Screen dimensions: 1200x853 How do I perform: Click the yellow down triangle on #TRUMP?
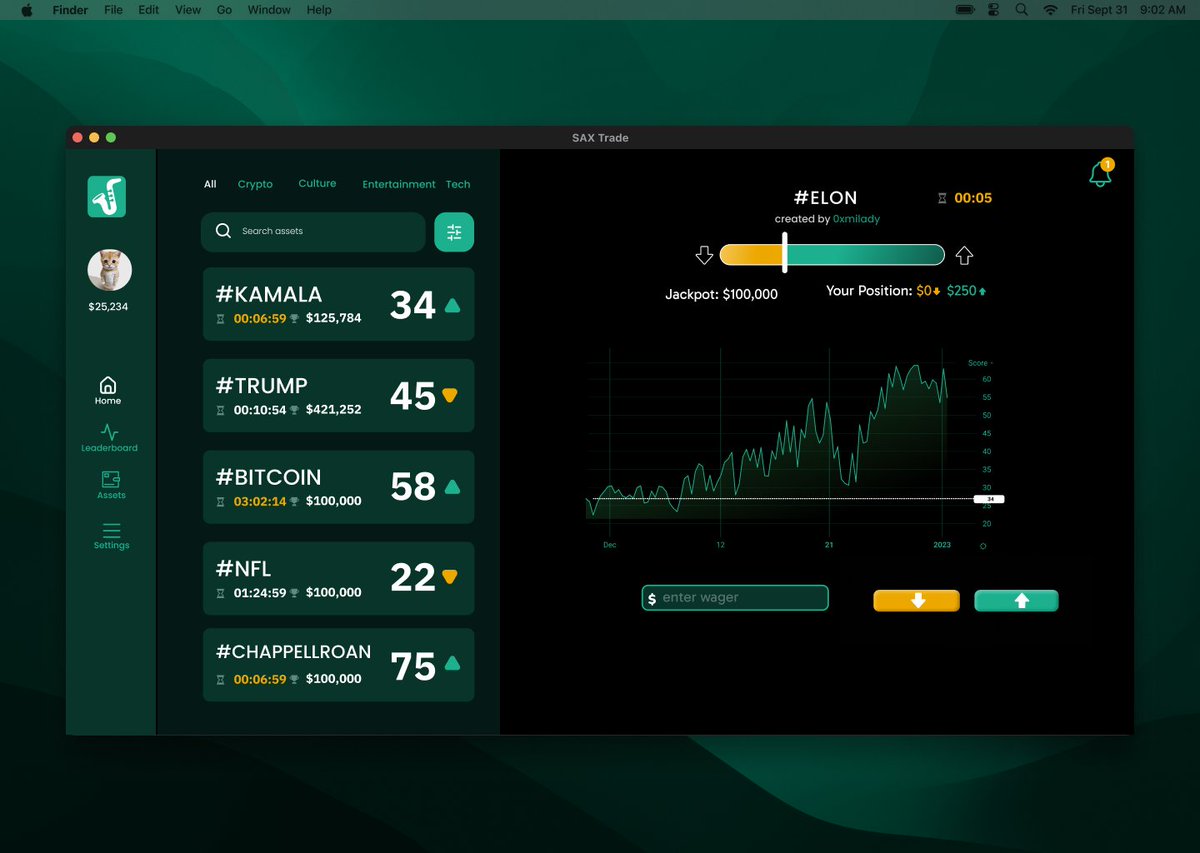point(450,396)
